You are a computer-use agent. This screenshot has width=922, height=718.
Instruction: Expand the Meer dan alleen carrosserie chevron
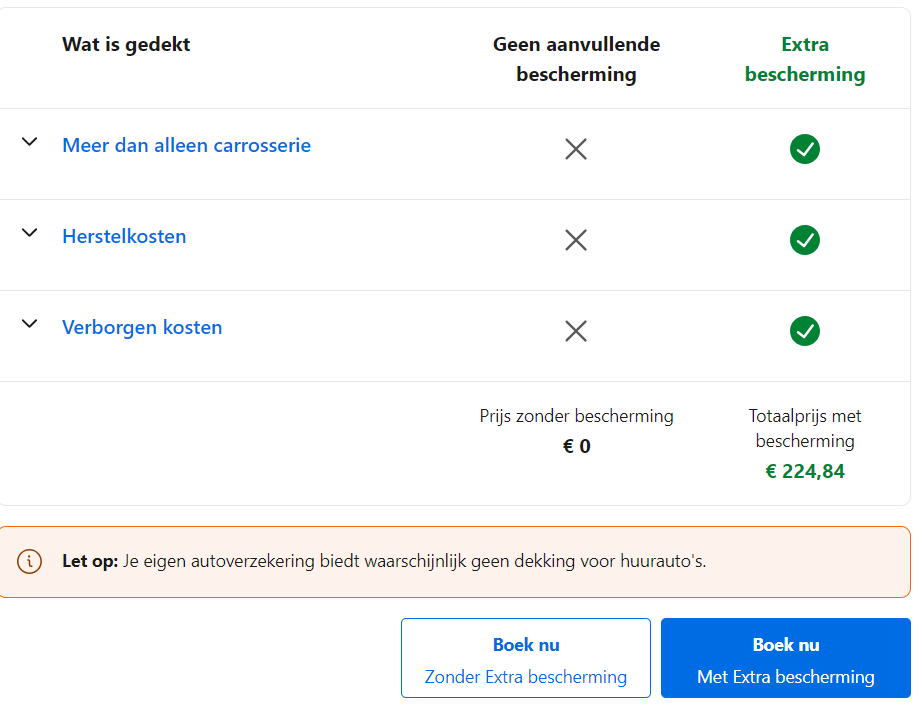click(x=30, y=142)
